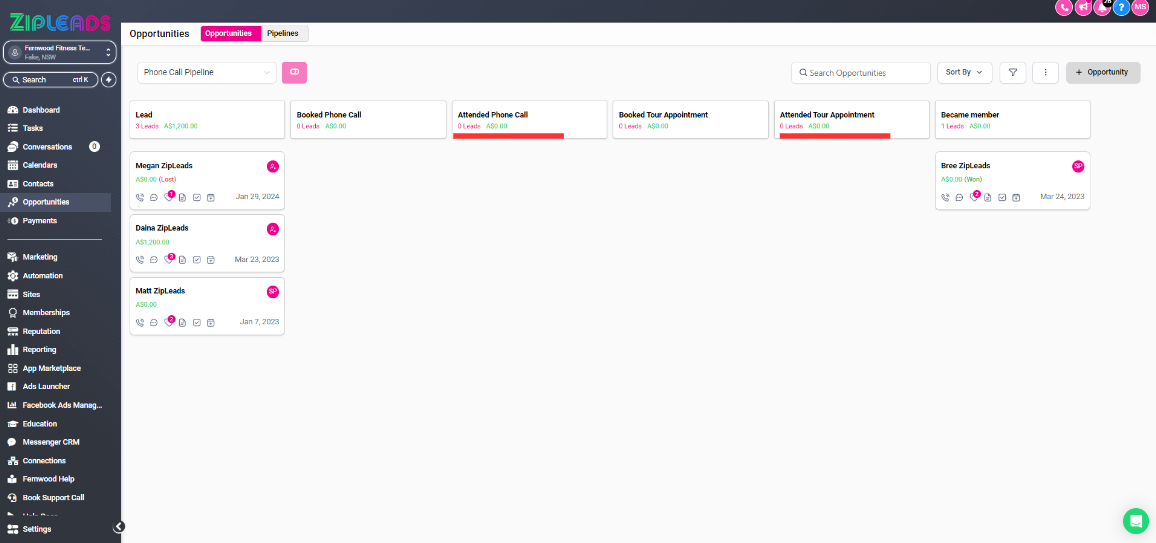
Task: Click the call icon on Bree ZipLeads card
Action: click(946, 197)
